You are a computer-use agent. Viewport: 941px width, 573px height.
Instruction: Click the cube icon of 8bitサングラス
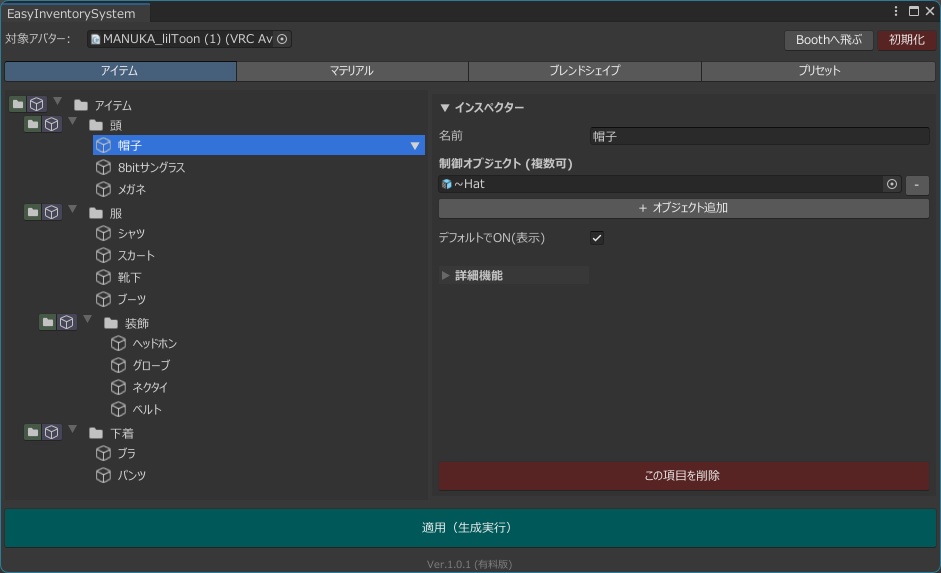click(104, 167)
